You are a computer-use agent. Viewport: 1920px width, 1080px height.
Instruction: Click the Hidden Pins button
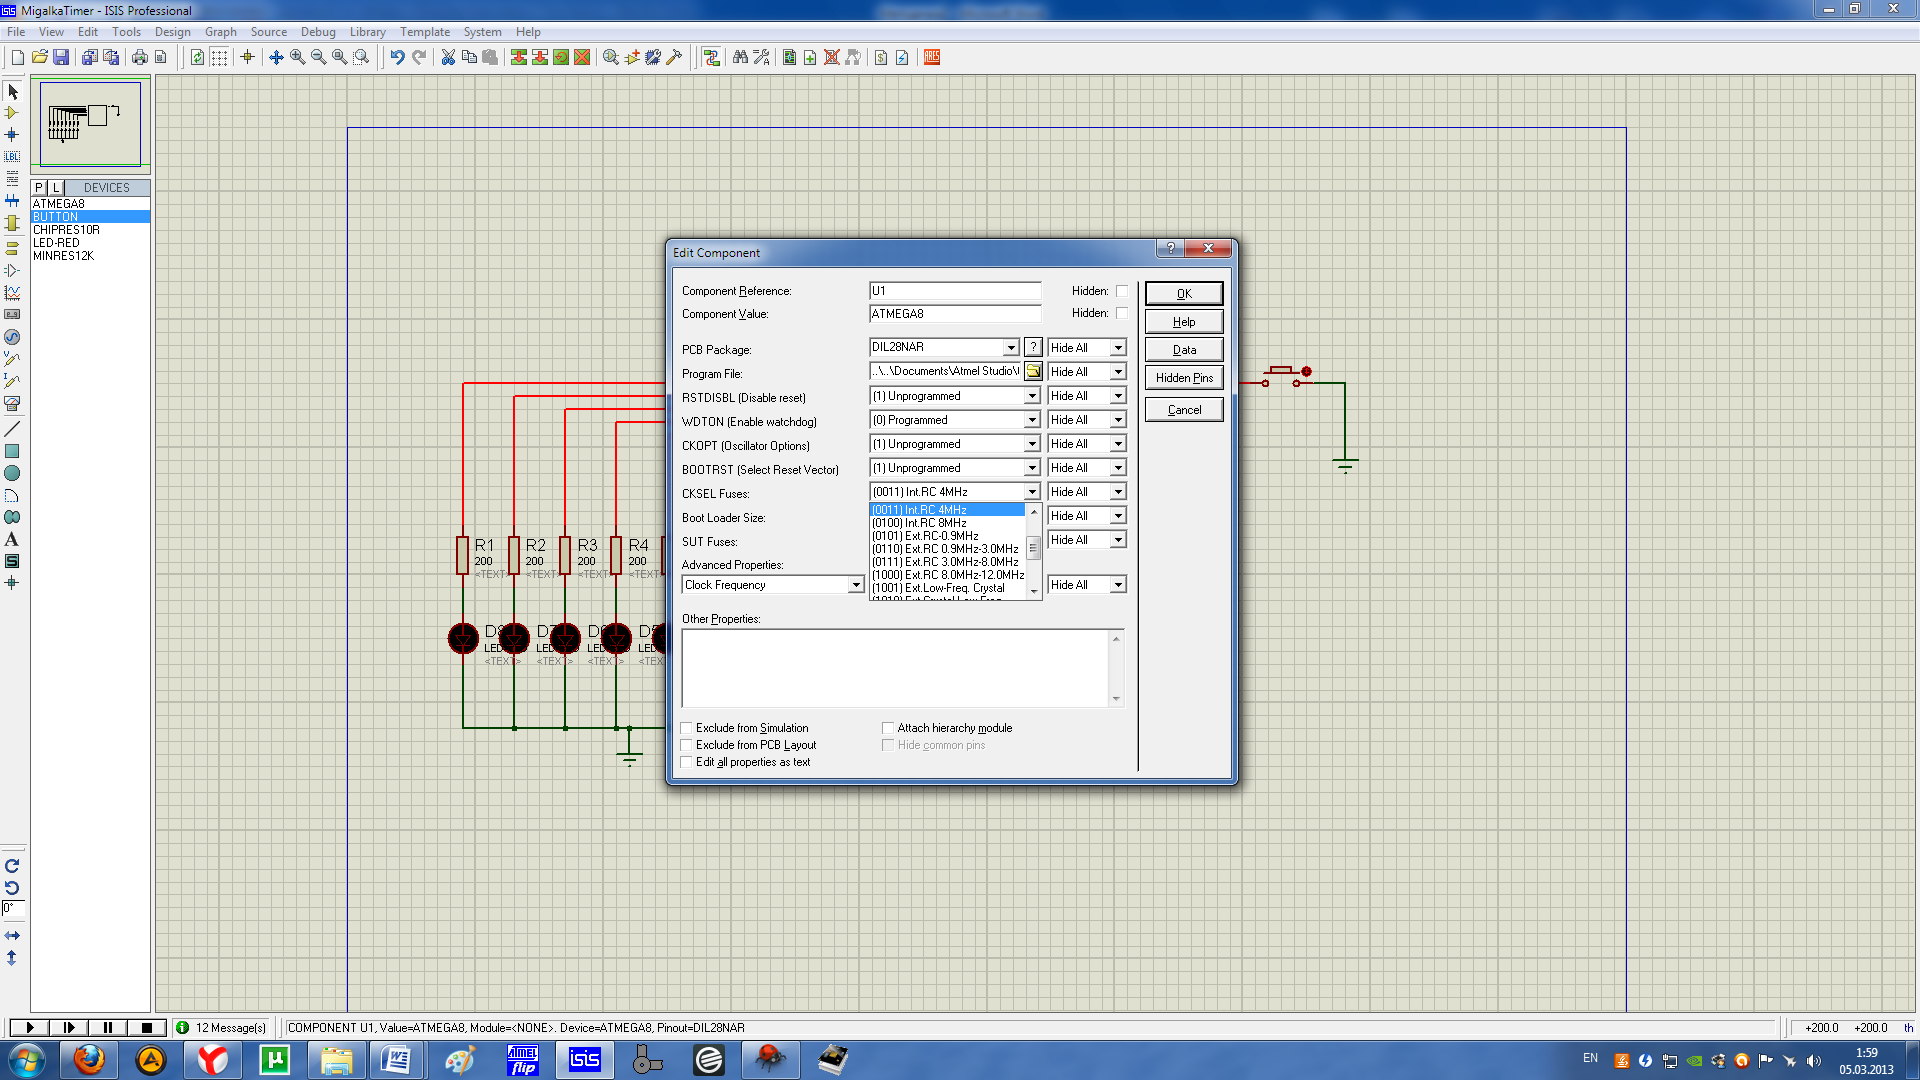point(1184,377)
